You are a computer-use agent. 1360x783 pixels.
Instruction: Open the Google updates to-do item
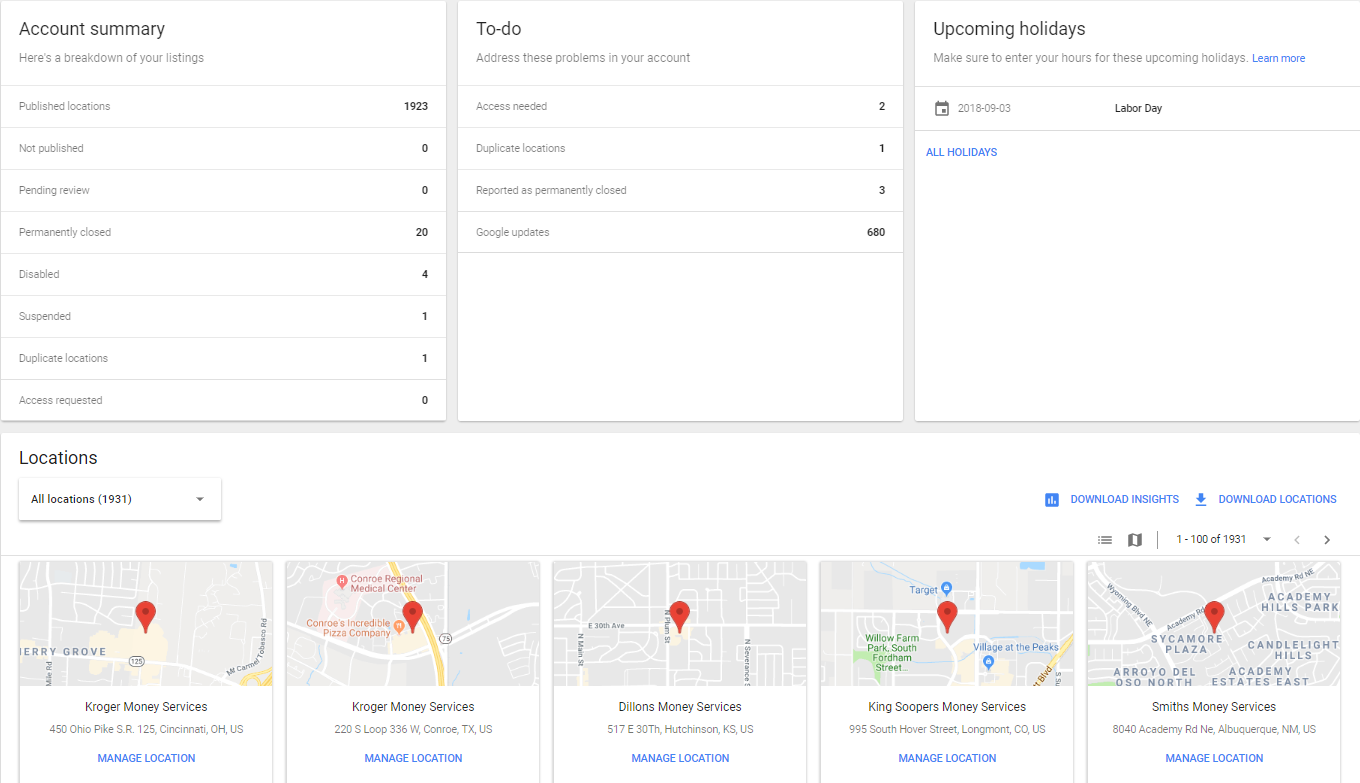tap(680, 232)
